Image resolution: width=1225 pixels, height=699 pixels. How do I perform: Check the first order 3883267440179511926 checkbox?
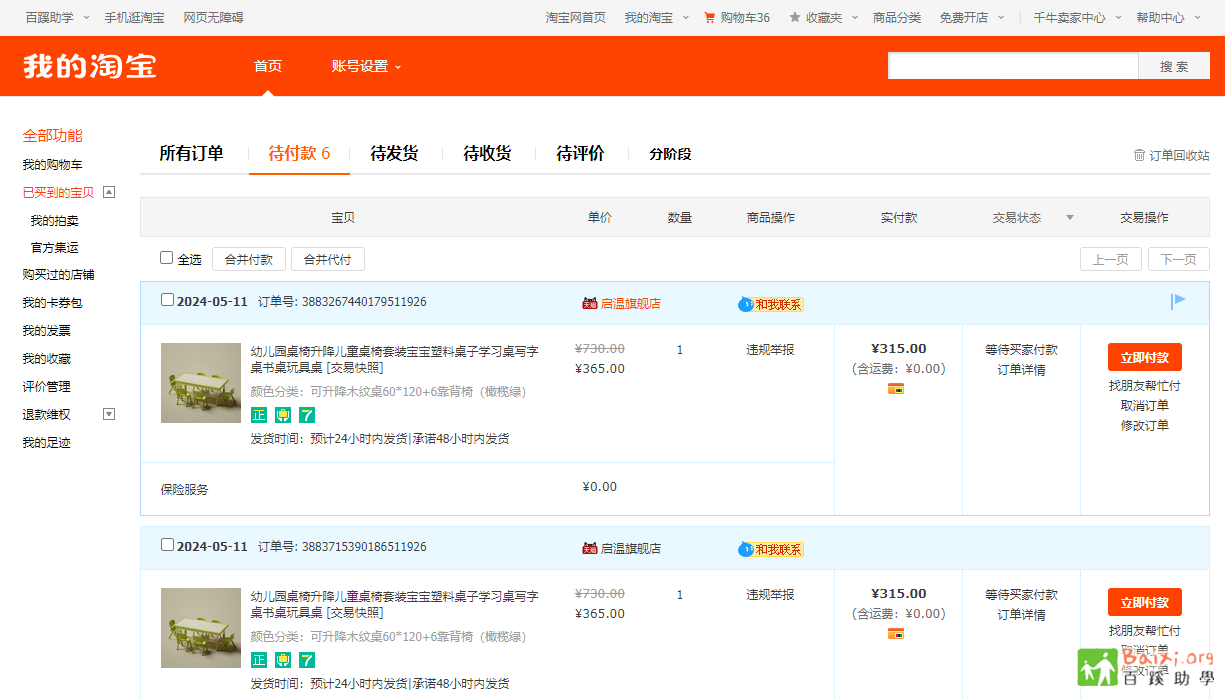(167, 300)
